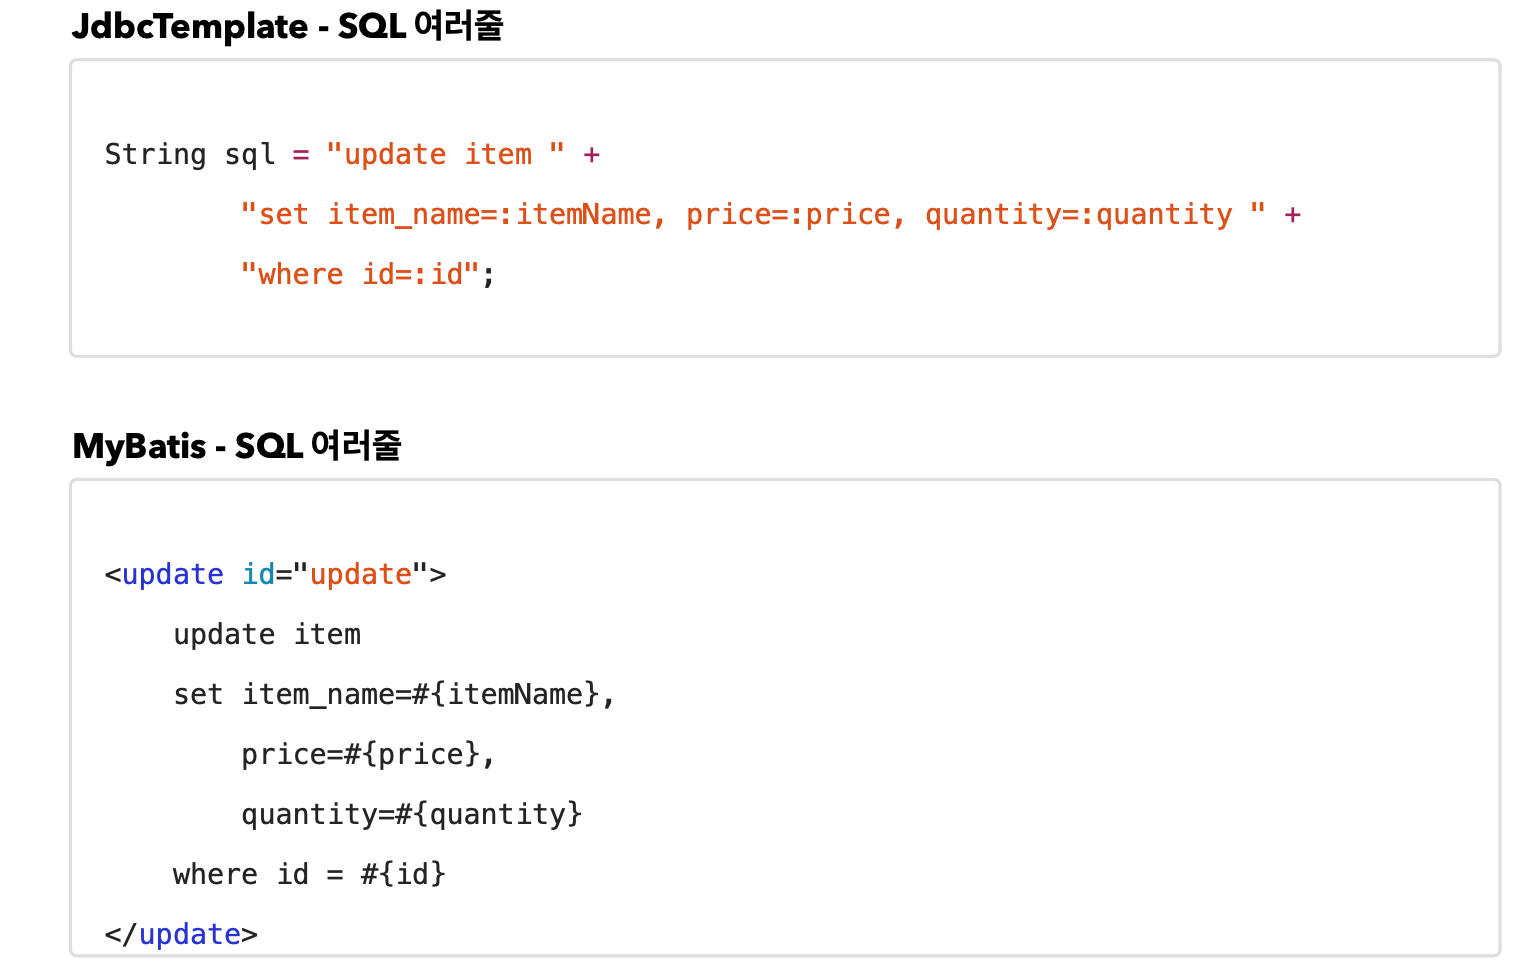Click the plain line "update item" in MyBatis block
The image size is (1528, 972).
(267, 635)
